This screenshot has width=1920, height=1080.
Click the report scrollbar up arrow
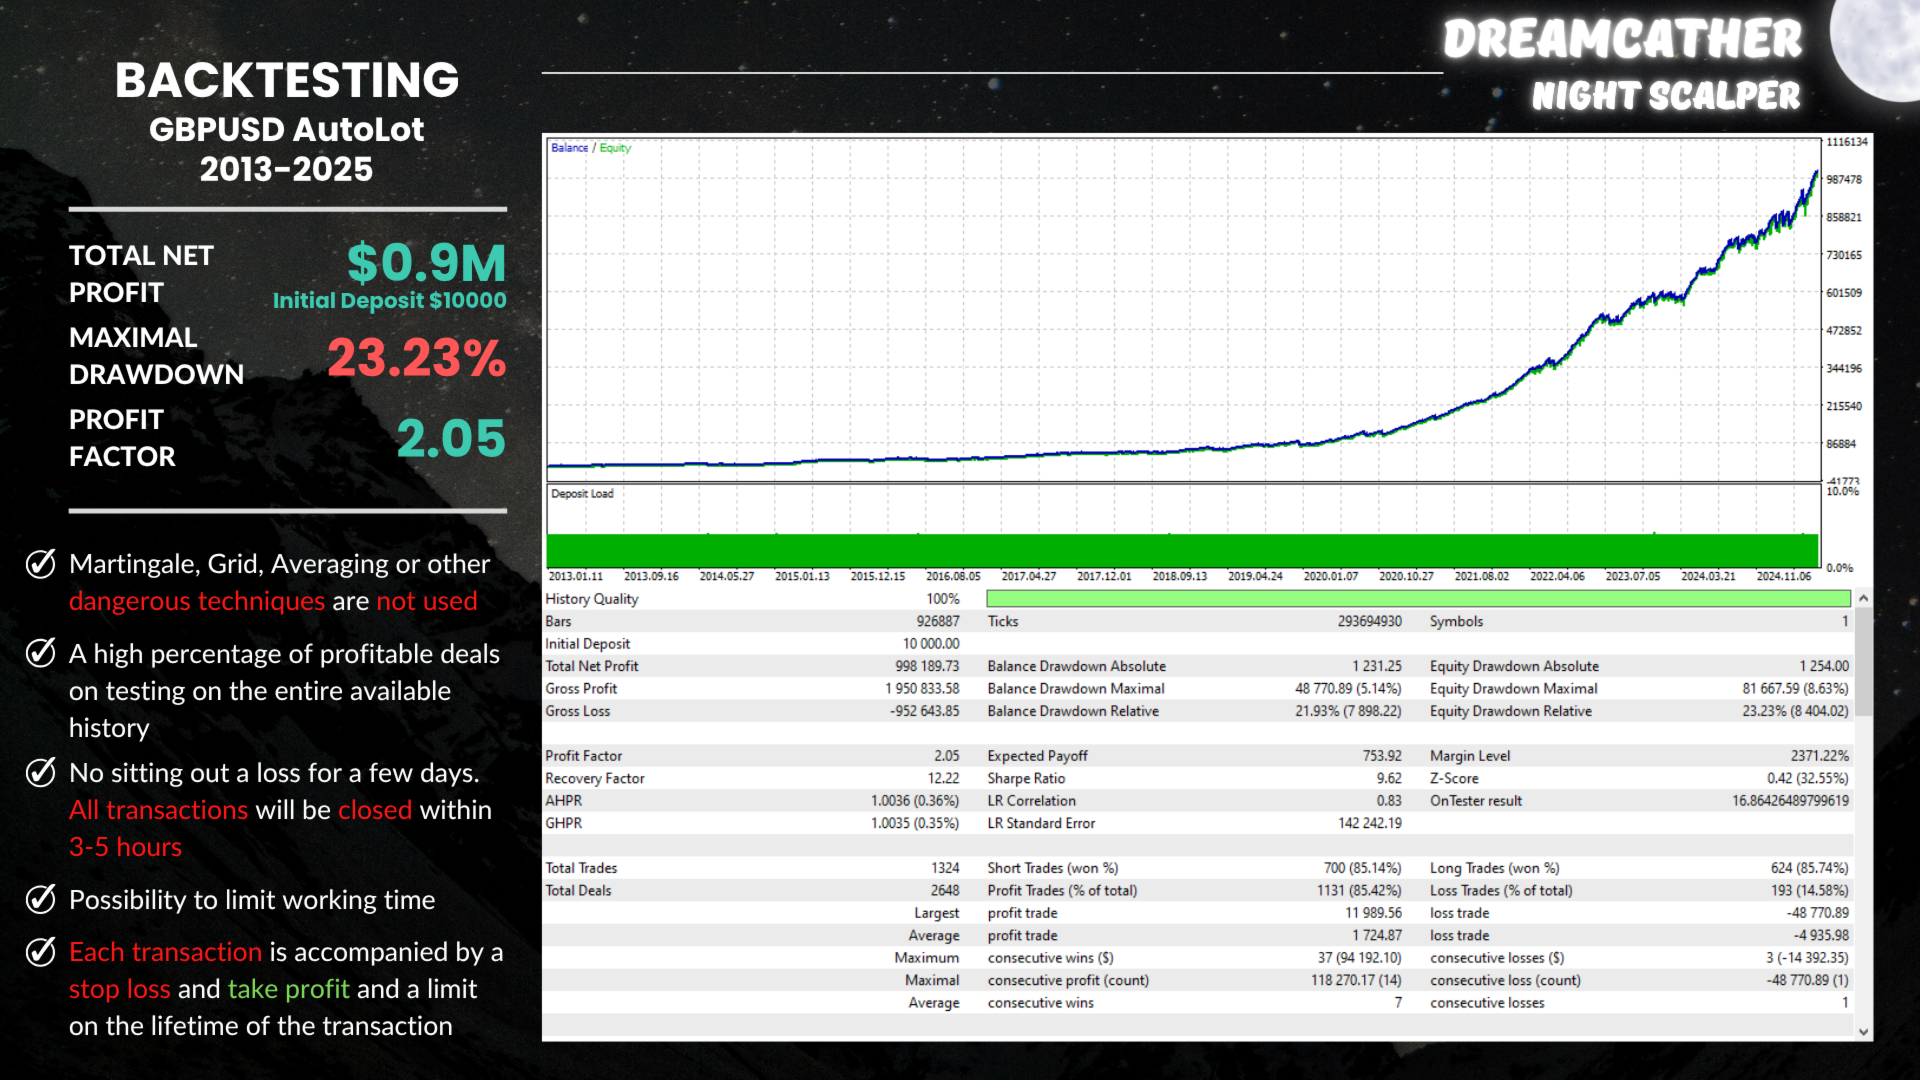[x=1863, y=598]
